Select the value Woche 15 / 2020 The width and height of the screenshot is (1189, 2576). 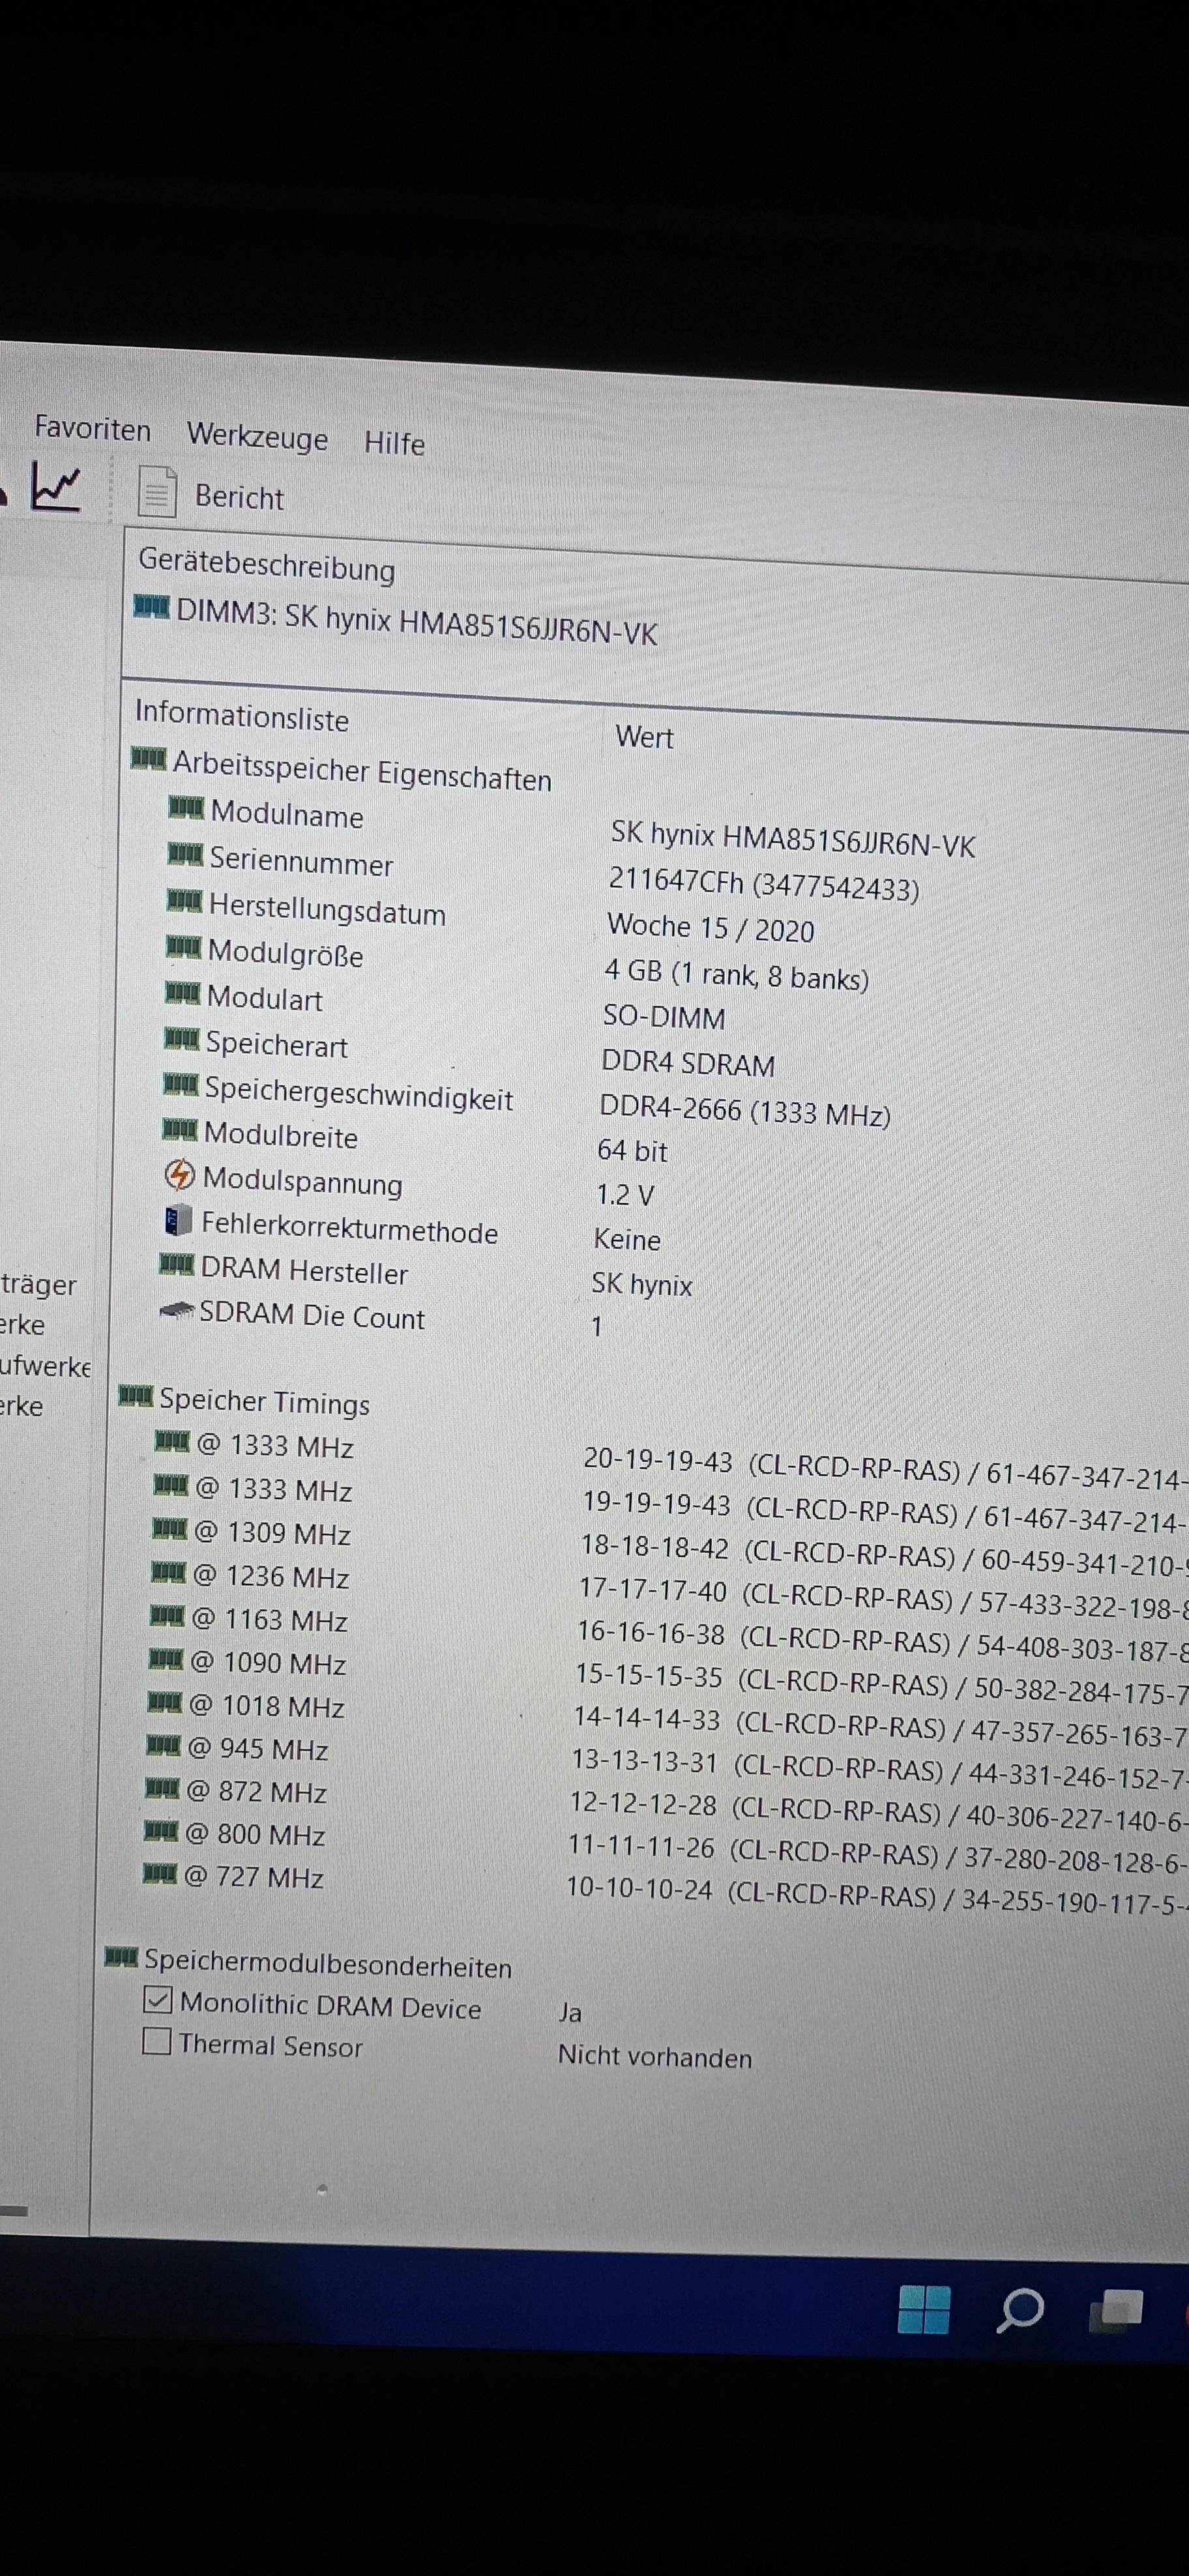click(711, 928)
